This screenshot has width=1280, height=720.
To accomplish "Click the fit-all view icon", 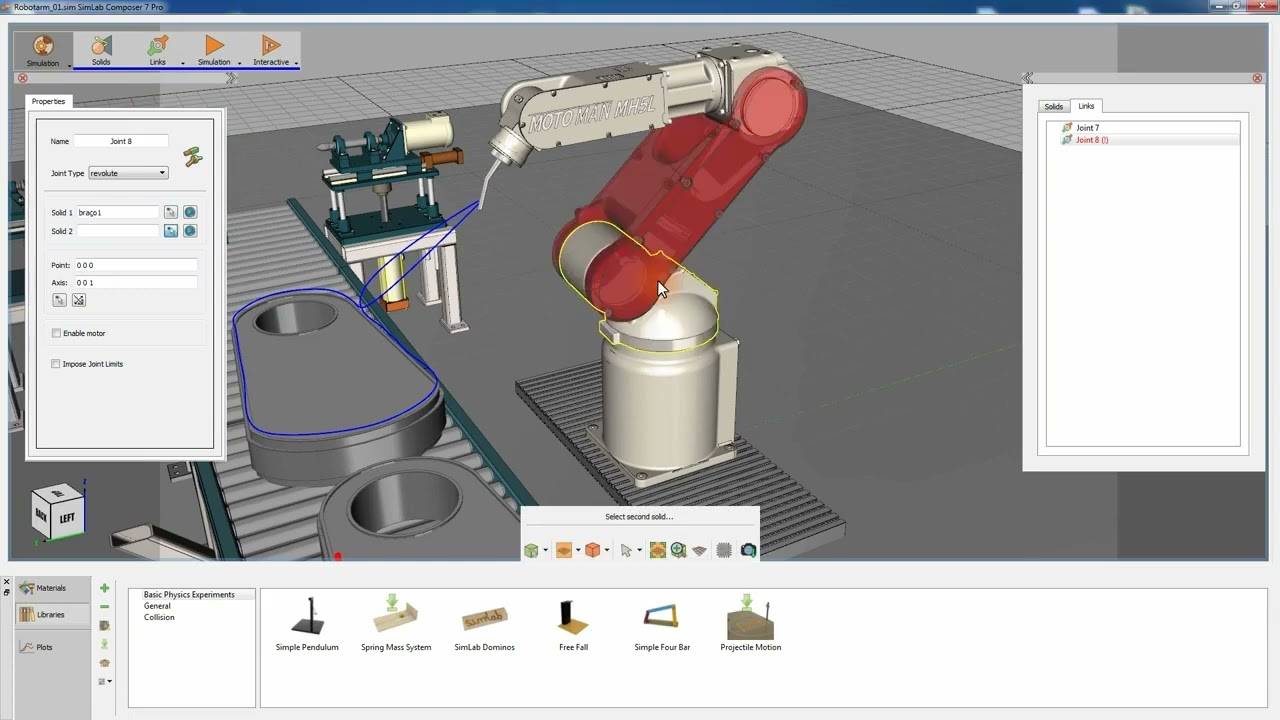I will tap(657, 550).
